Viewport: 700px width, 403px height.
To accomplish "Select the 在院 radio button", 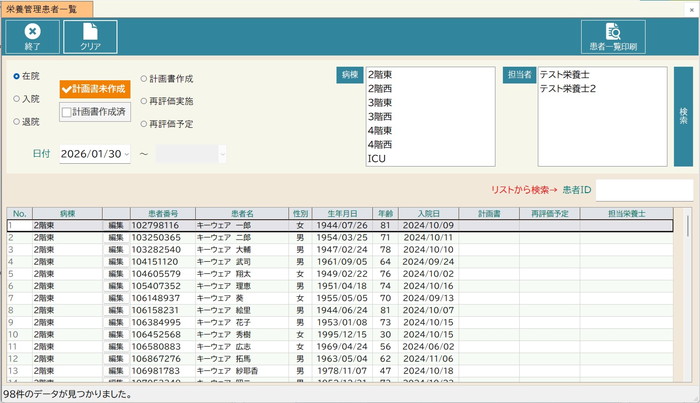I will coord(17,76).
